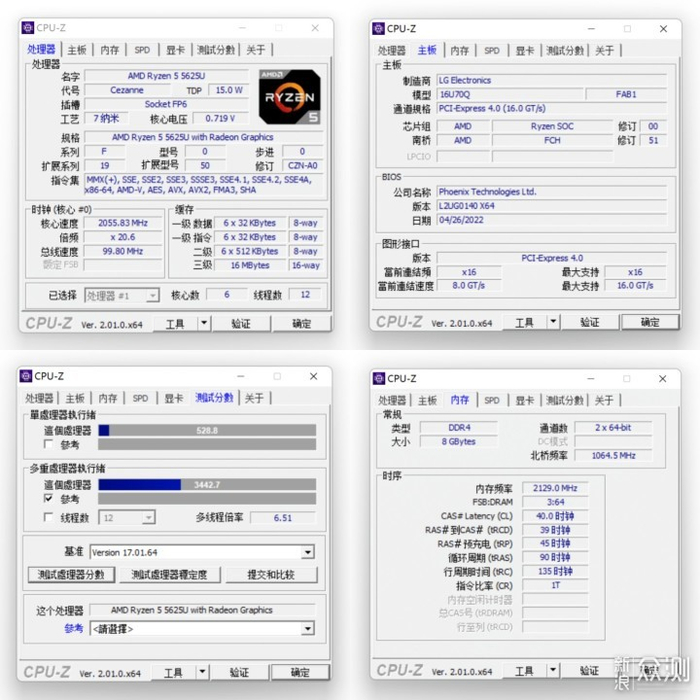Screen dimensions: 700x700
Task: Click single-thread score bar showing 528.8
Action: coord(207,430)
